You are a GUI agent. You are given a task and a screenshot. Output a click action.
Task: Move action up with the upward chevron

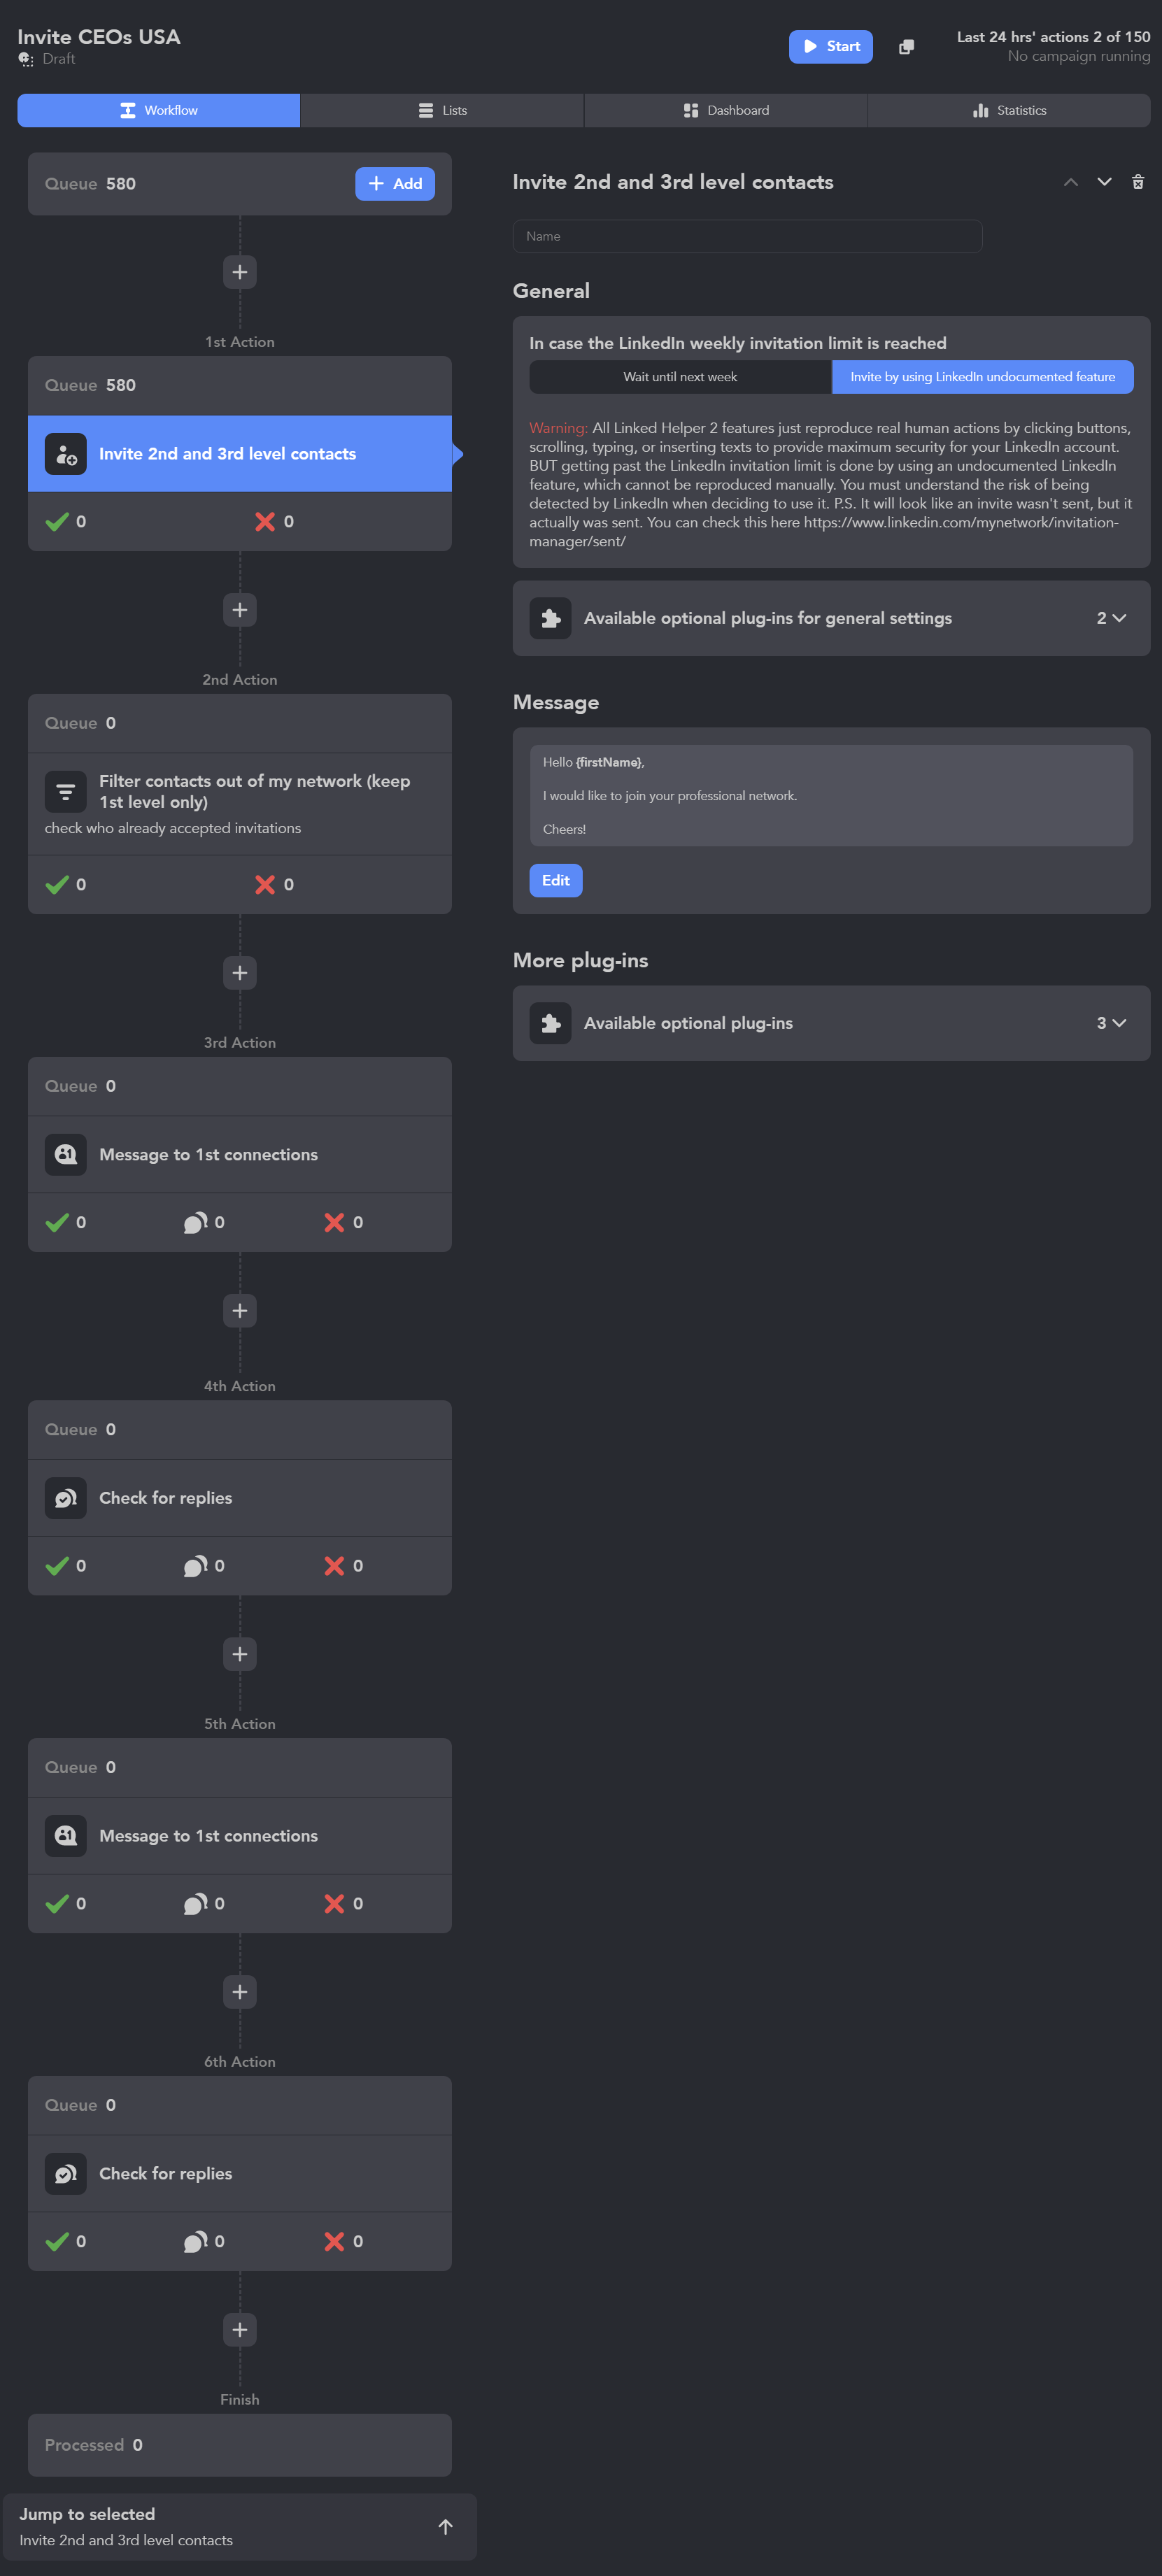pos(1070,182)
